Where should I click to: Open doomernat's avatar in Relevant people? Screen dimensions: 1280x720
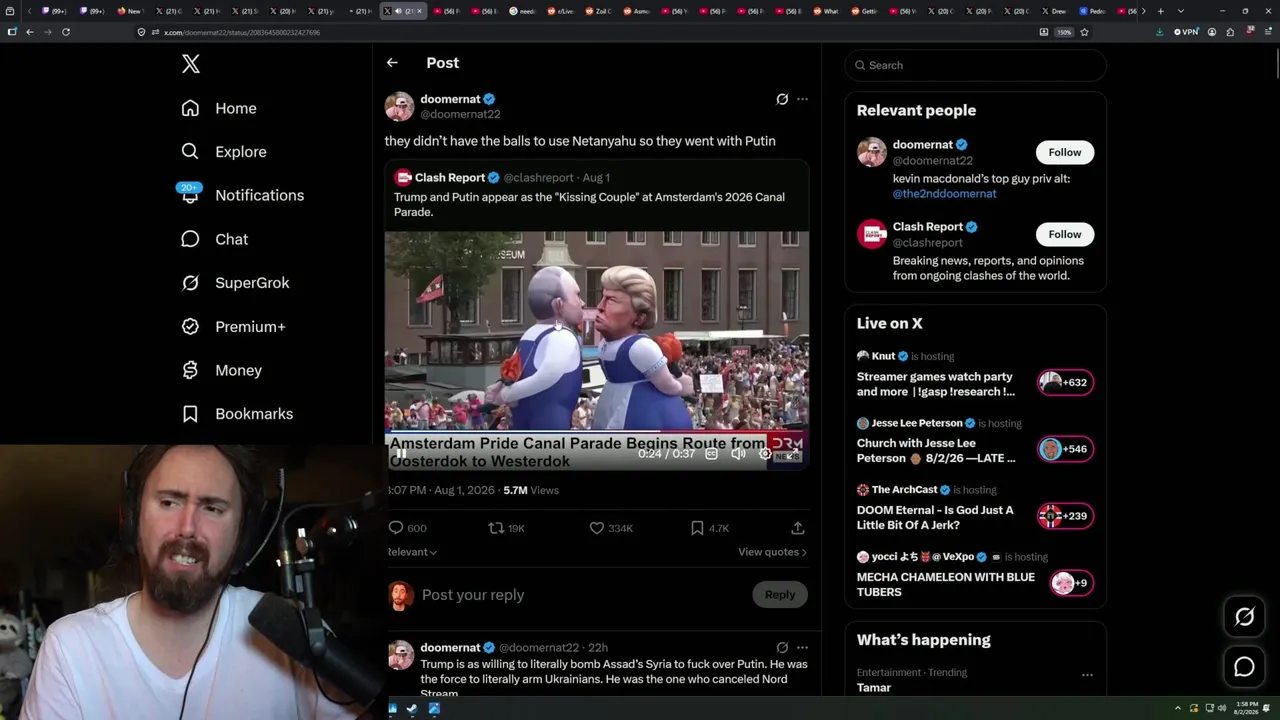click(x=872, y=152)
